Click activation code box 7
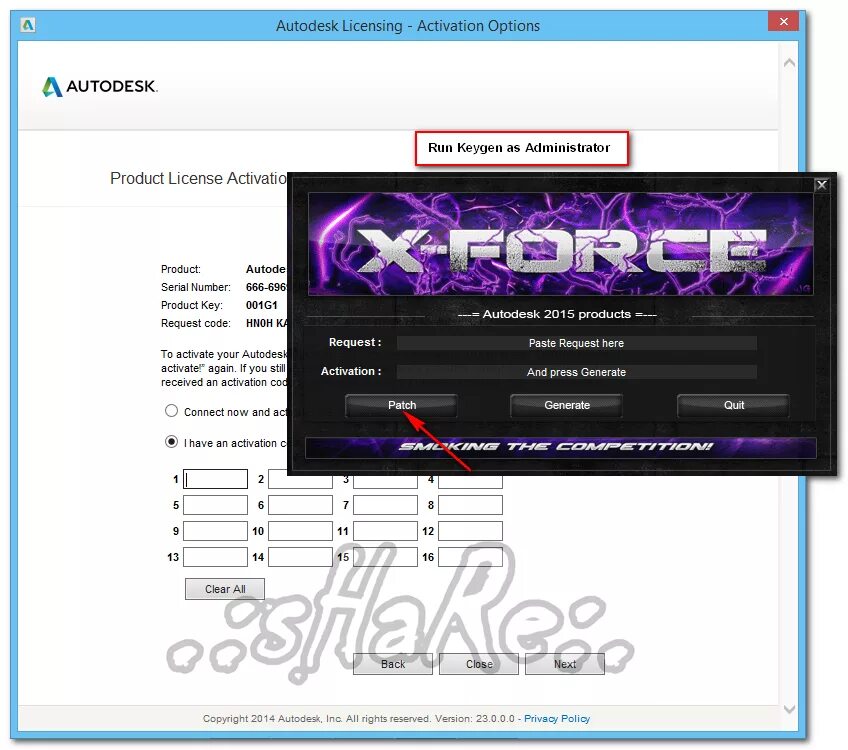The image size is (848, 750). [x=385, y=505]
